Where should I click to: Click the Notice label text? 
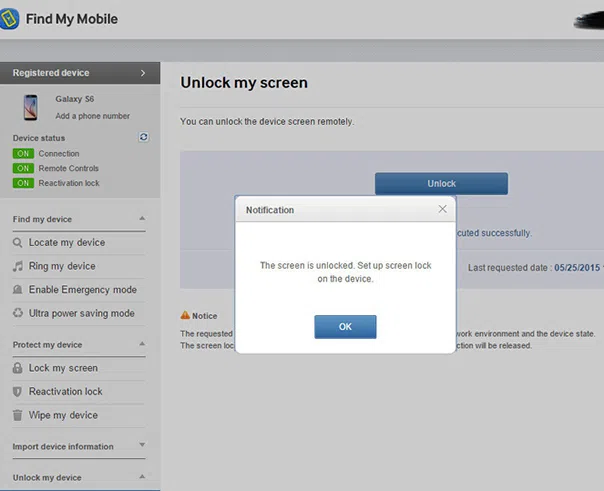205,316
